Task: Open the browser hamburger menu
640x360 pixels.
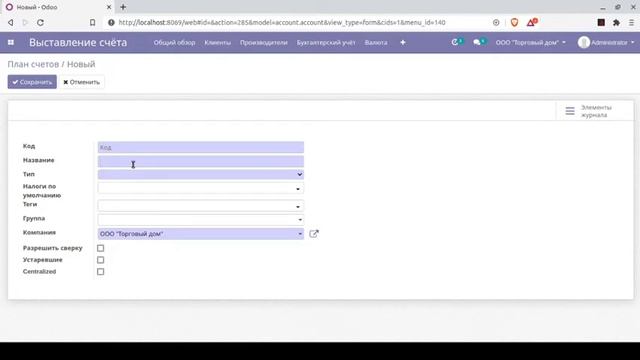Action: click(x=631, y=22)
